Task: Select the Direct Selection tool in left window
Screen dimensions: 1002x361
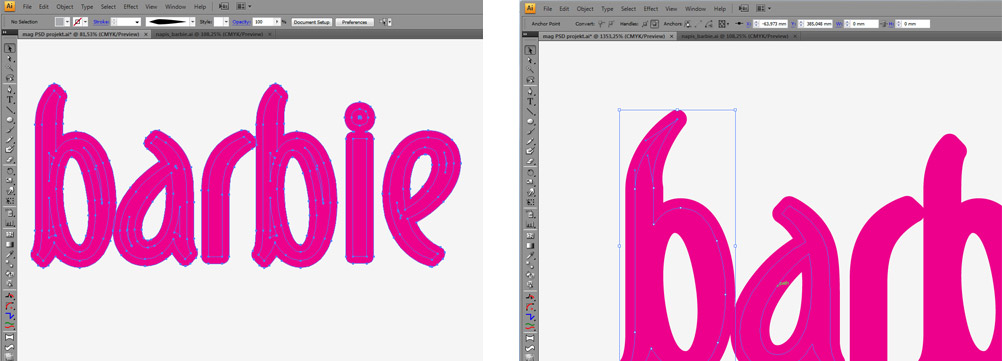Action: click(x=9, y=59)
